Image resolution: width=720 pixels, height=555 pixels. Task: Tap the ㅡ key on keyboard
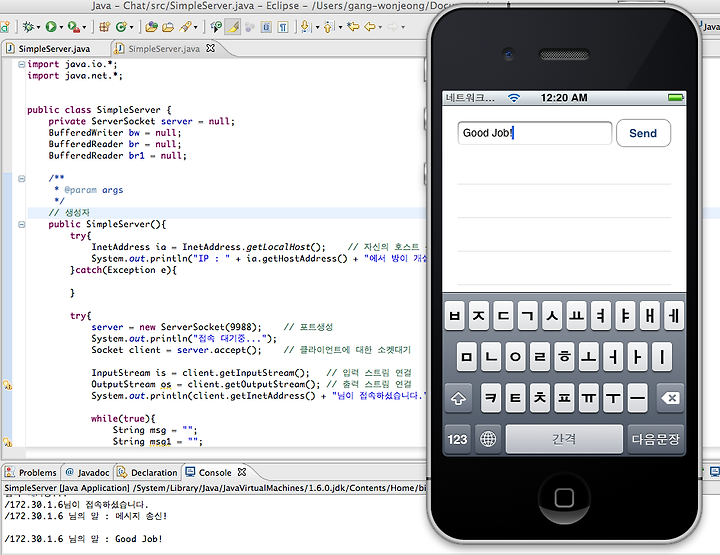point(637,398)
